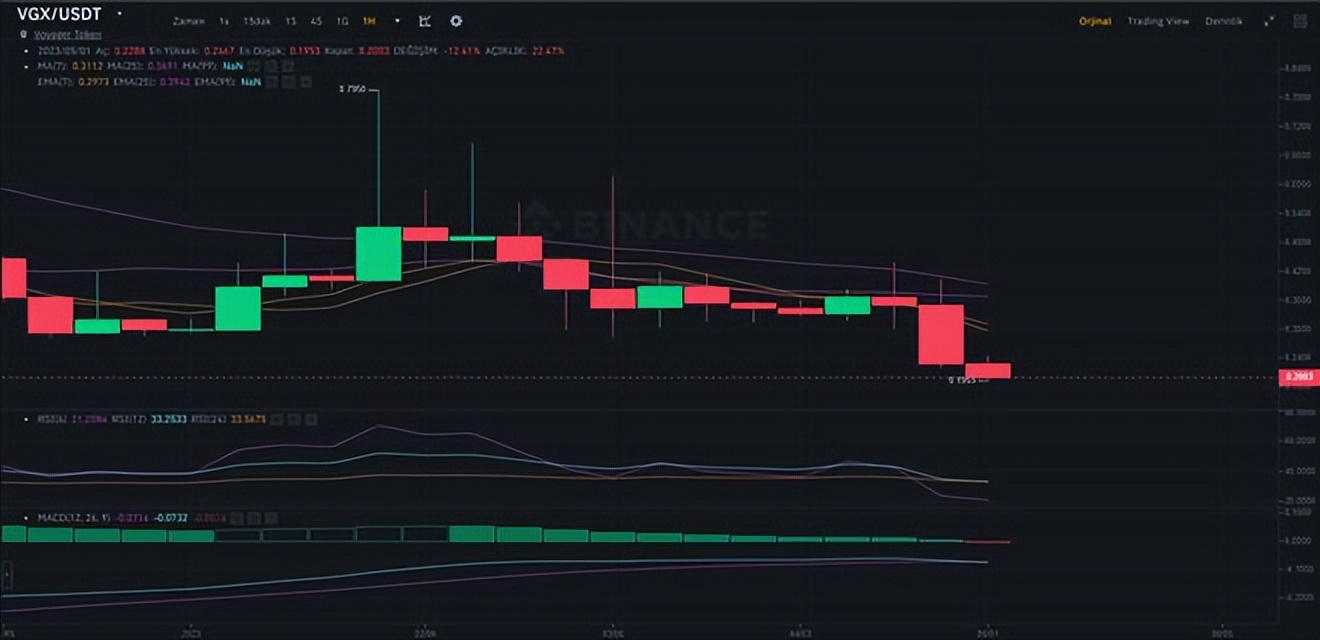
Task: Remove the EMA indicator icon
Action: (306, 81)
